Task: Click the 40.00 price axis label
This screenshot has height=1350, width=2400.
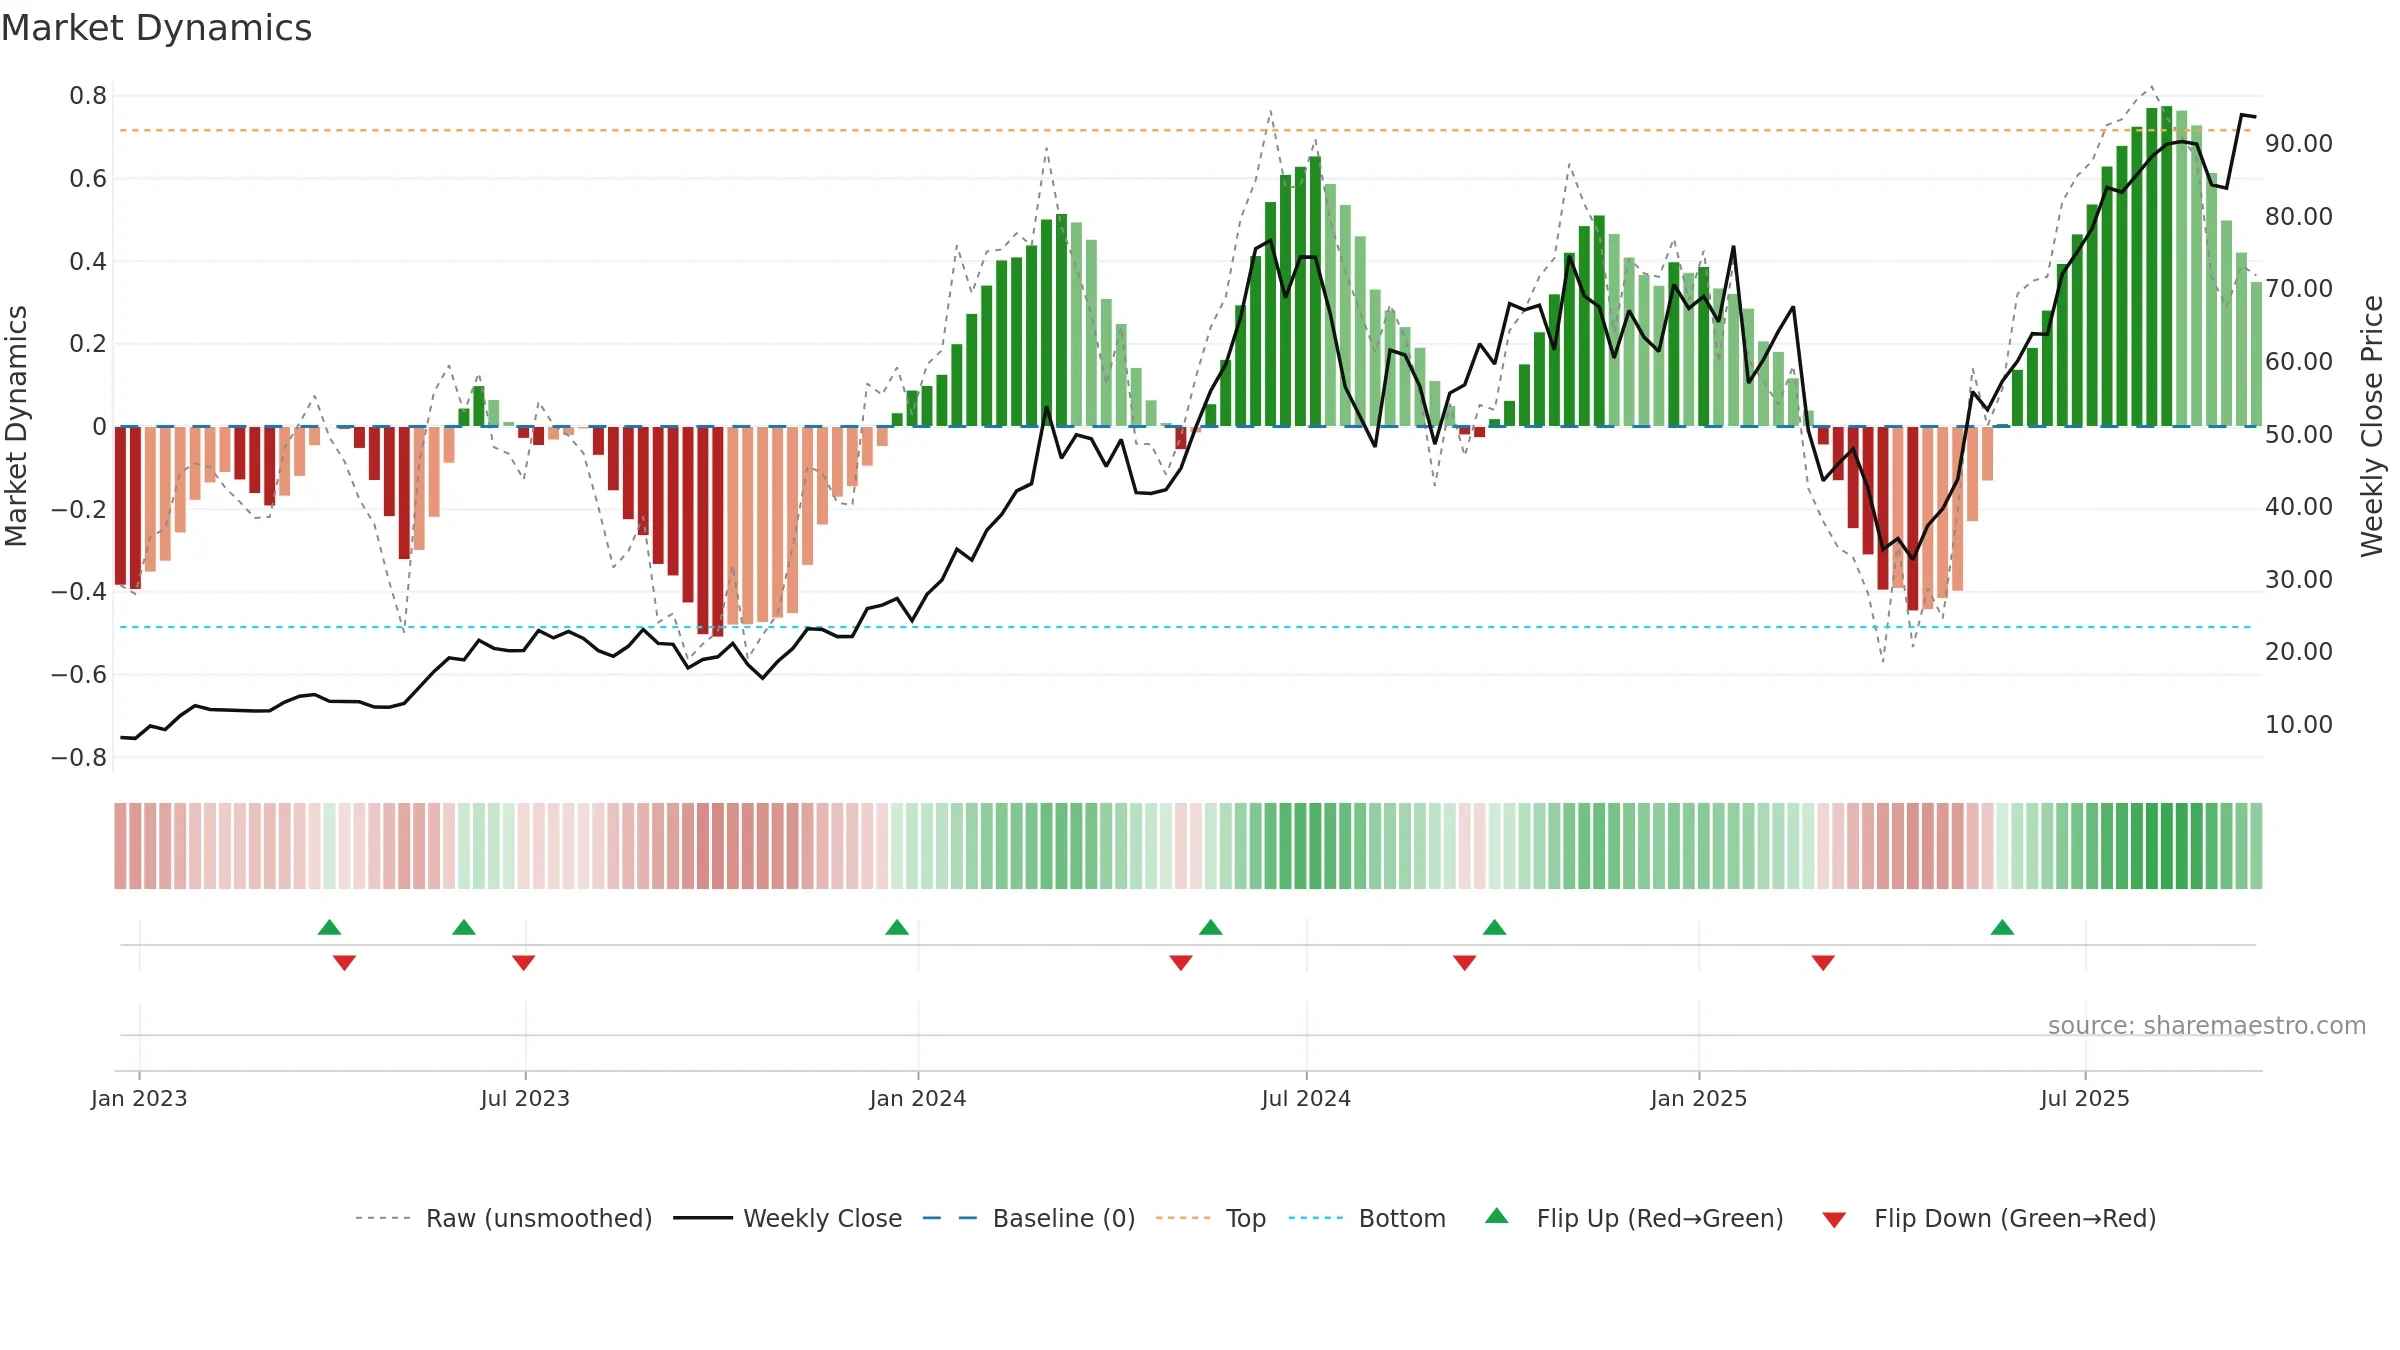Action: click(x=2299, y=507)
